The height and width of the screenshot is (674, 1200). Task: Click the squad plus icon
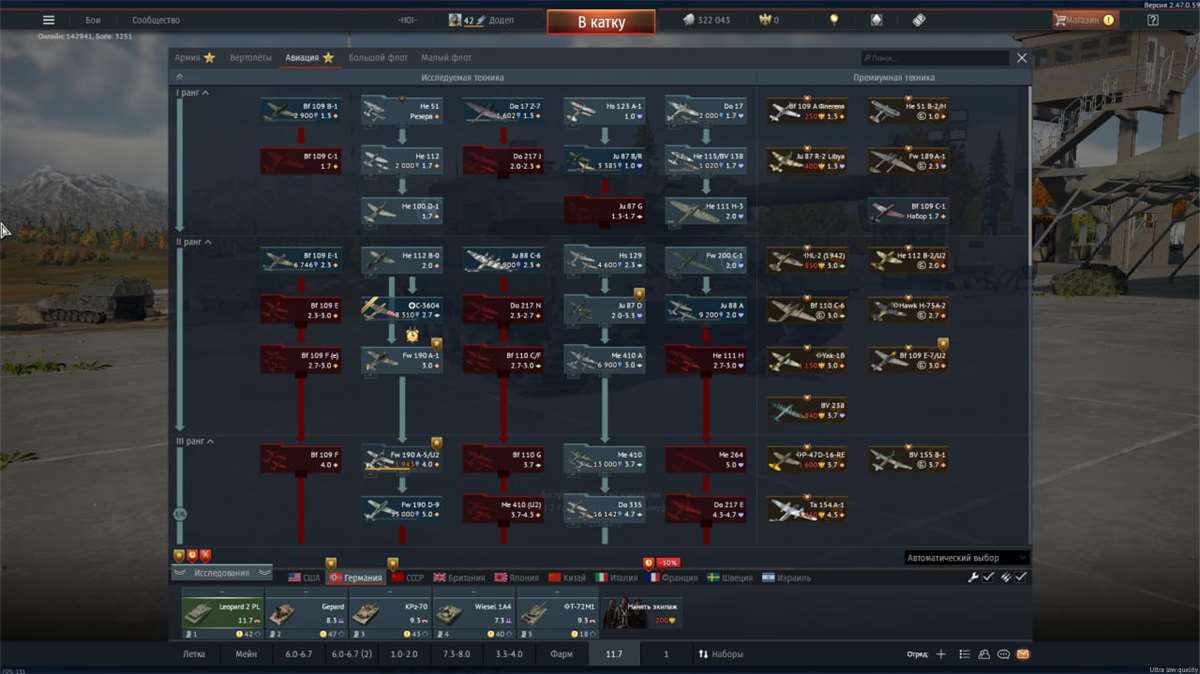[940, 654]
